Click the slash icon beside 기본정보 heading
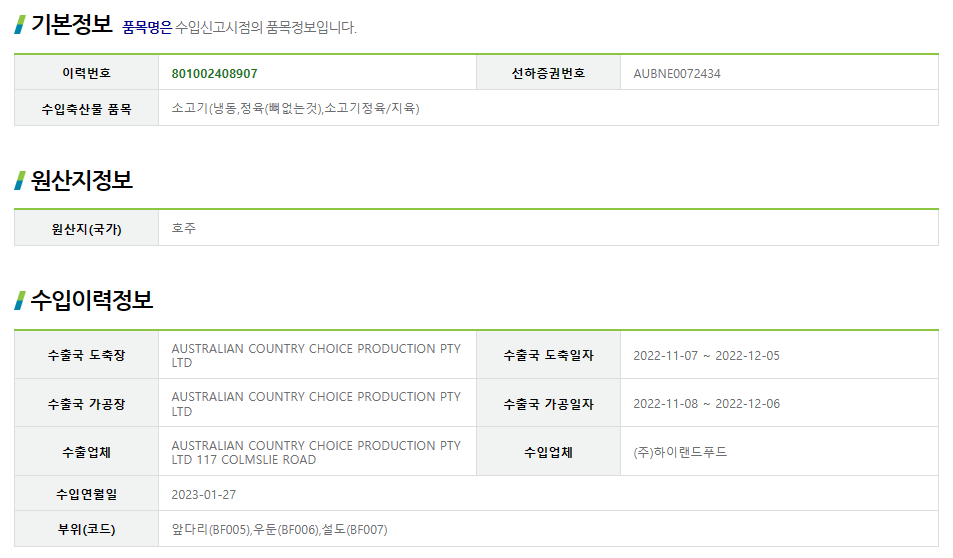The image size is (953, 558). click(20, 25)
